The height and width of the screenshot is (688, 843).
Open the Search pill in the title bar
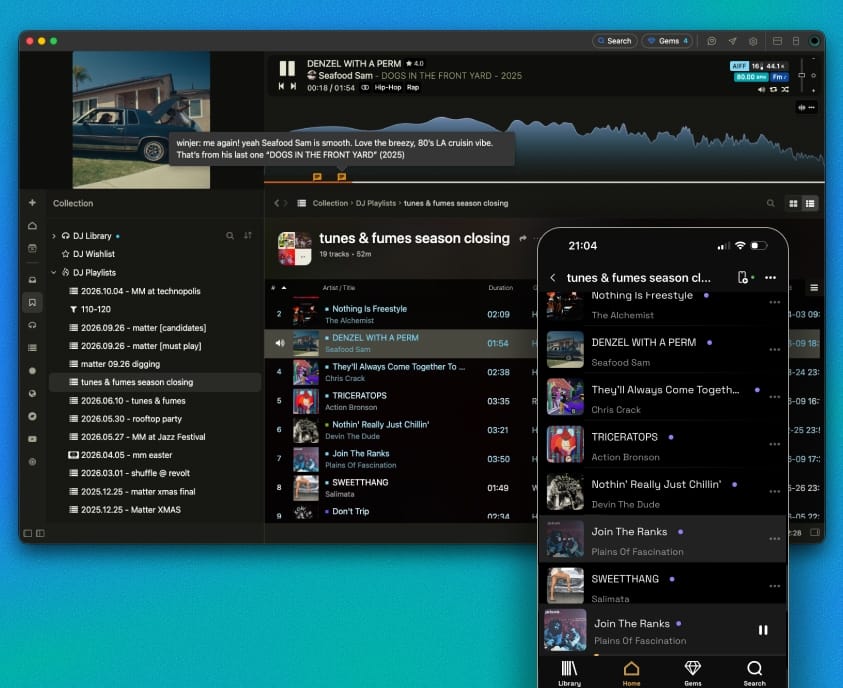click(615, 41)
